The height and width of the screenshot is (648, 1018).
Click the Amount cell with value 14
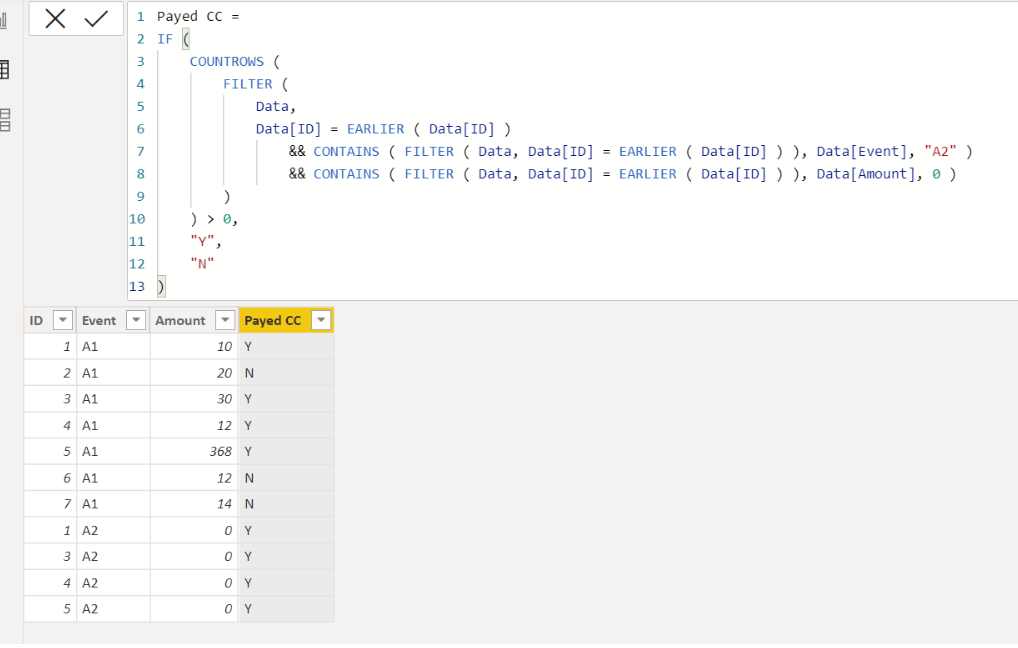[x=194, y=504]
